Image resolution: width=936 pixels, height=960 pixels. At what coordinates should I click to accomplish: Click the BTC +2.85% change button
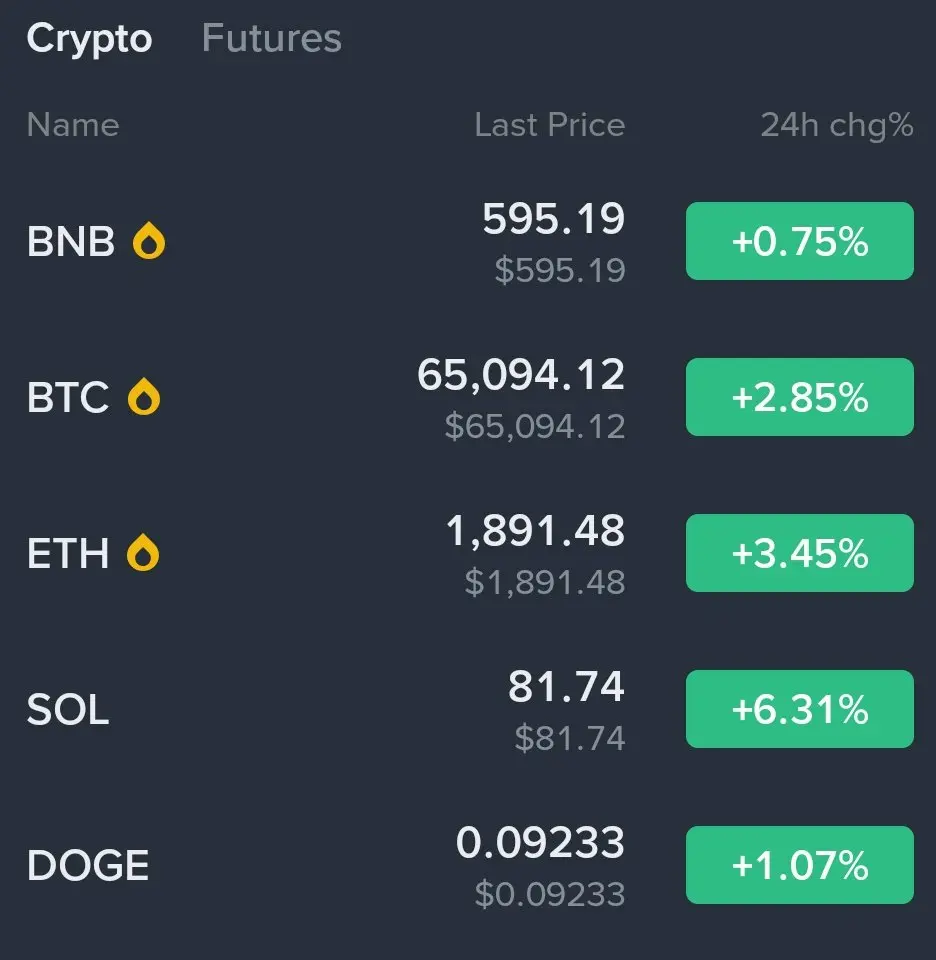(799, 397)
